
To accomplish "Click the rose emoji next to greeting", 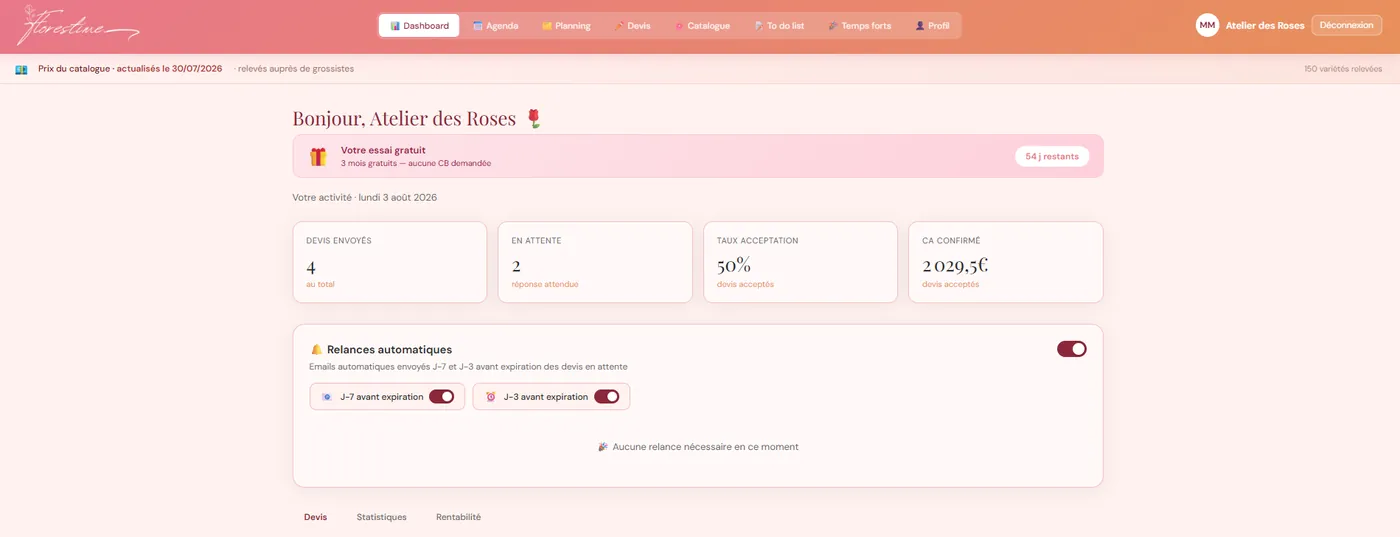I will coord(534,118).
